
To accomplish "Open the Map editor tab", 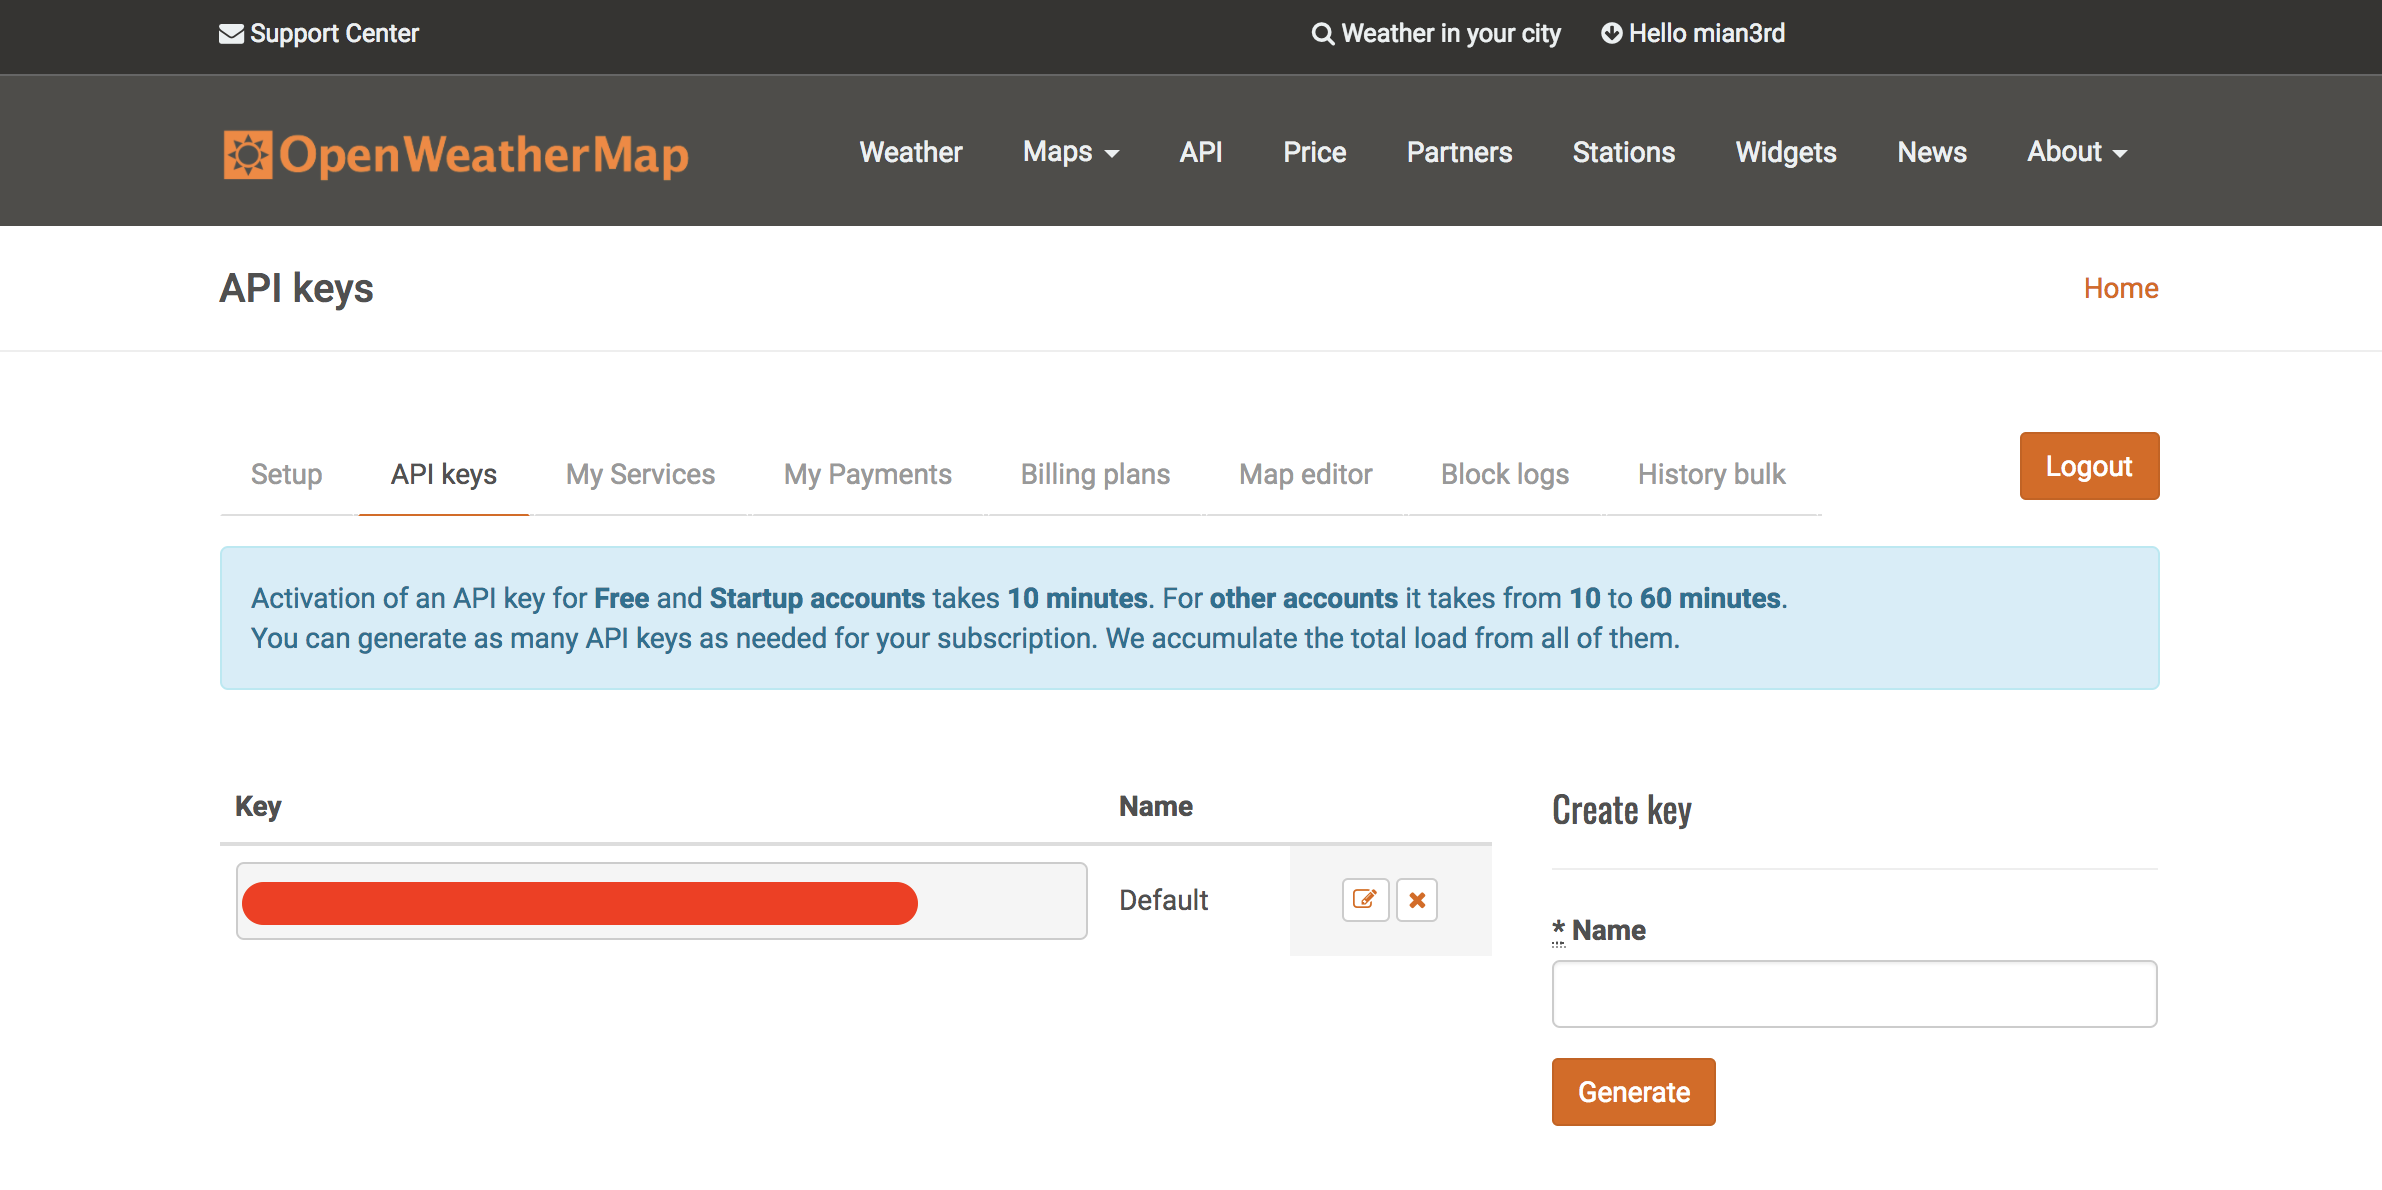I will [1305, 475].
